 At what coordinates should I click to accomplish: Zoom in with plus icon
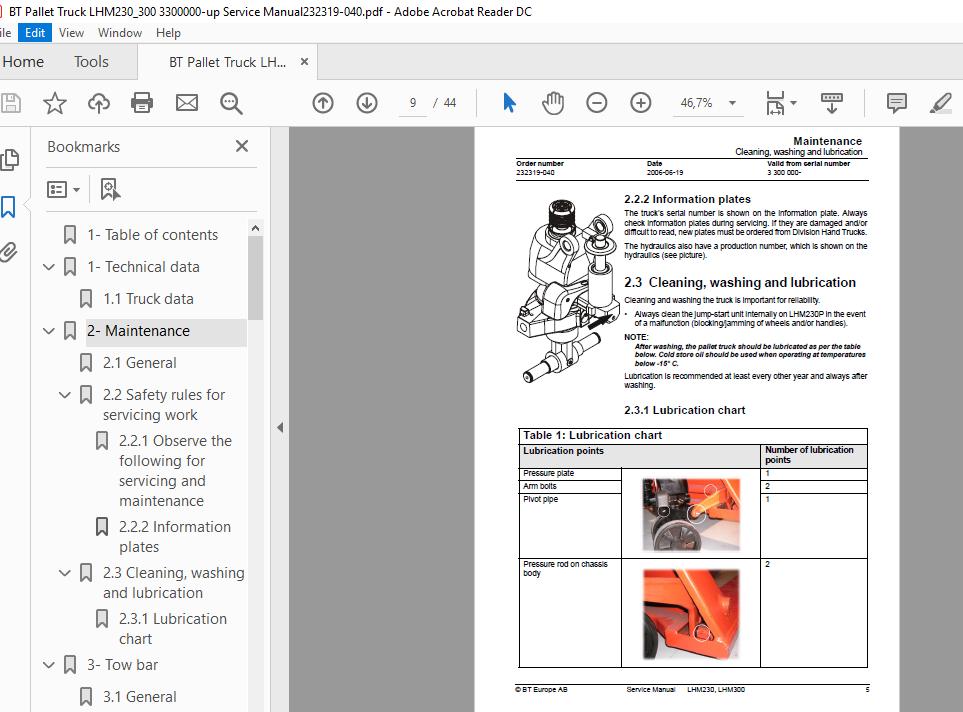[x=641, y=103]
